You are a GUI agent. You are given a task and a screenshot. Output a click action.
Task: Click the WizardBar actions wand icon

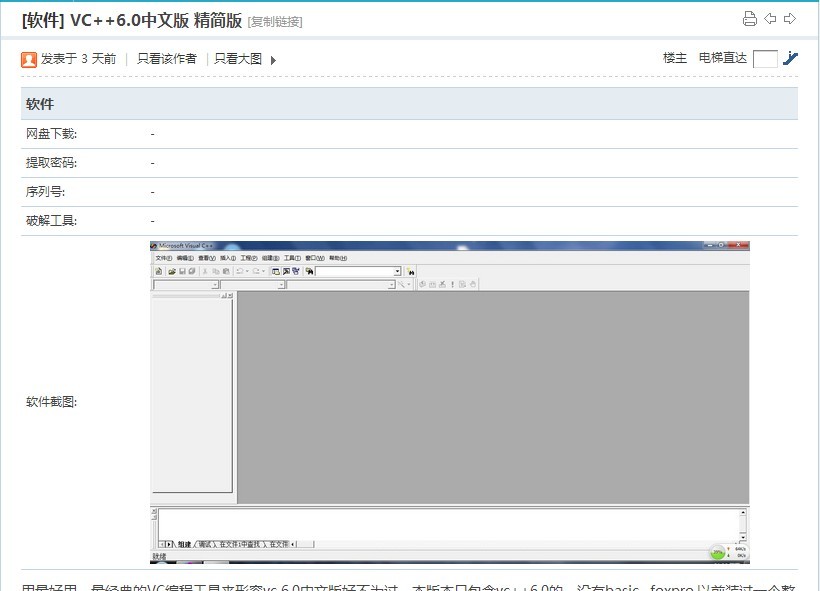(x=401, y=285)
